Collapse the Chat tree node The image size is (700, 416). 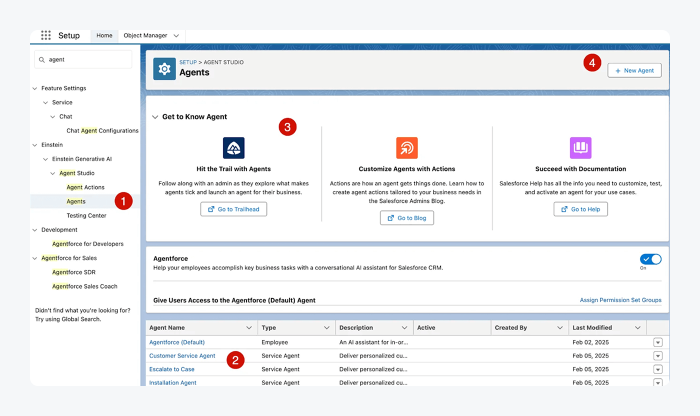[x=53, y=116]
